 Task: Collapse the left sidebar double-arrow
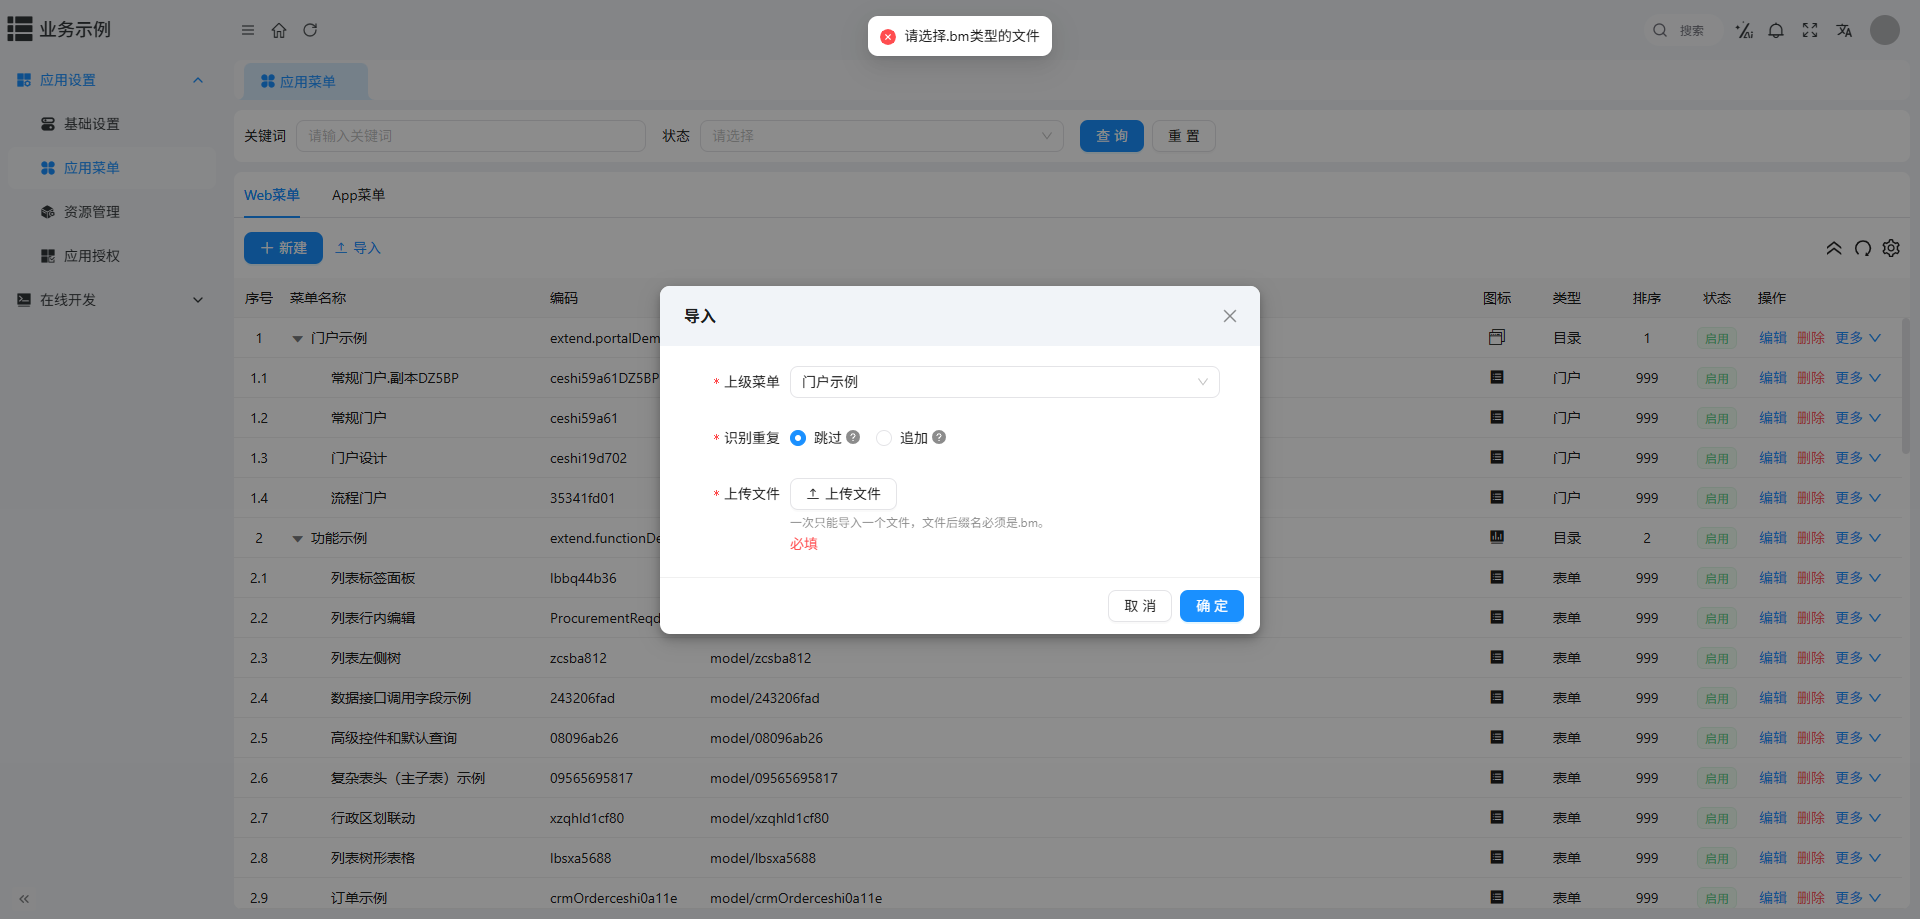(x=24, y=899)
